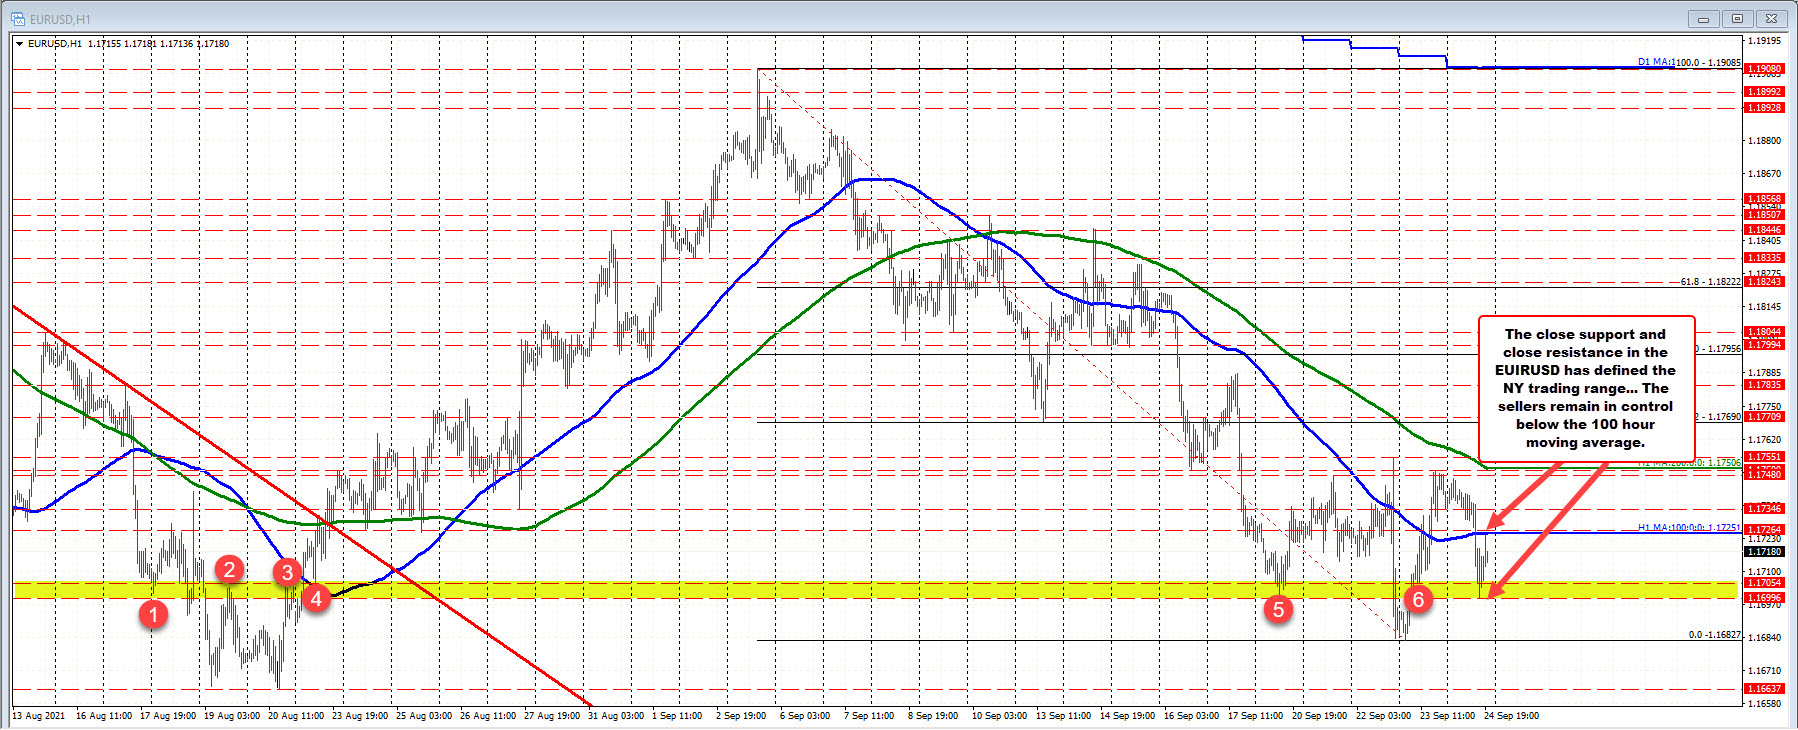The image size is (1798, 730).
Task: Select red circle marker number 5
Action: point(1278,608)
